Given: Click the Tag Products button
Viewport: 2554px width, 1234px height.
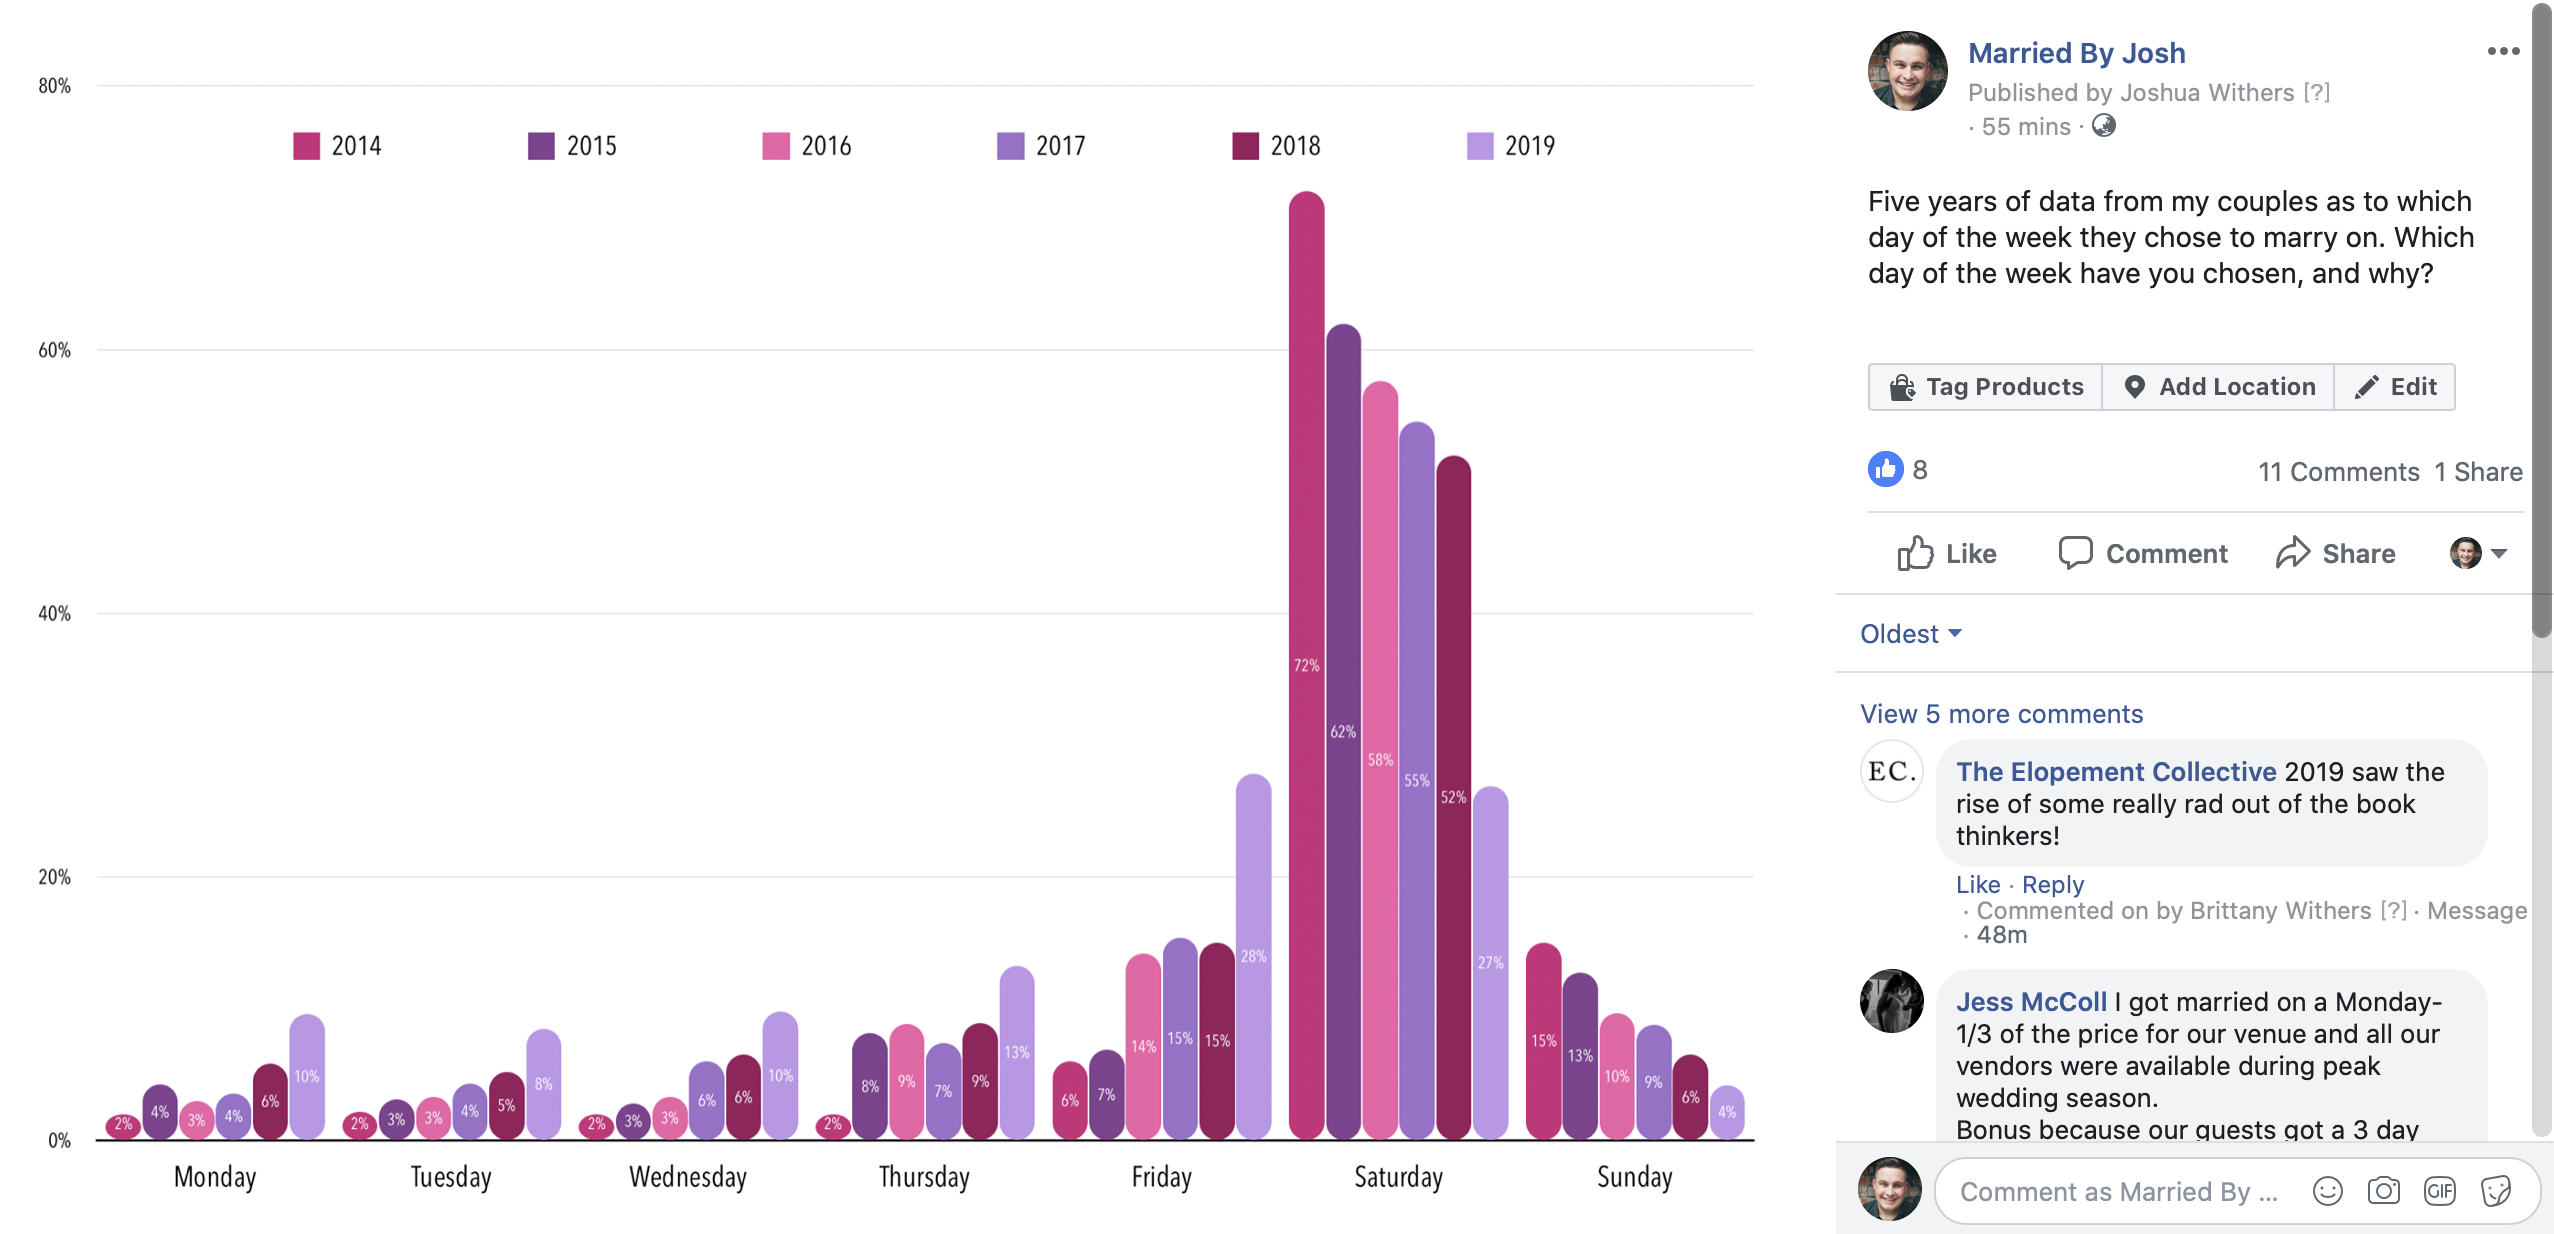Looking at the screenshot, I should [1985, 387].
